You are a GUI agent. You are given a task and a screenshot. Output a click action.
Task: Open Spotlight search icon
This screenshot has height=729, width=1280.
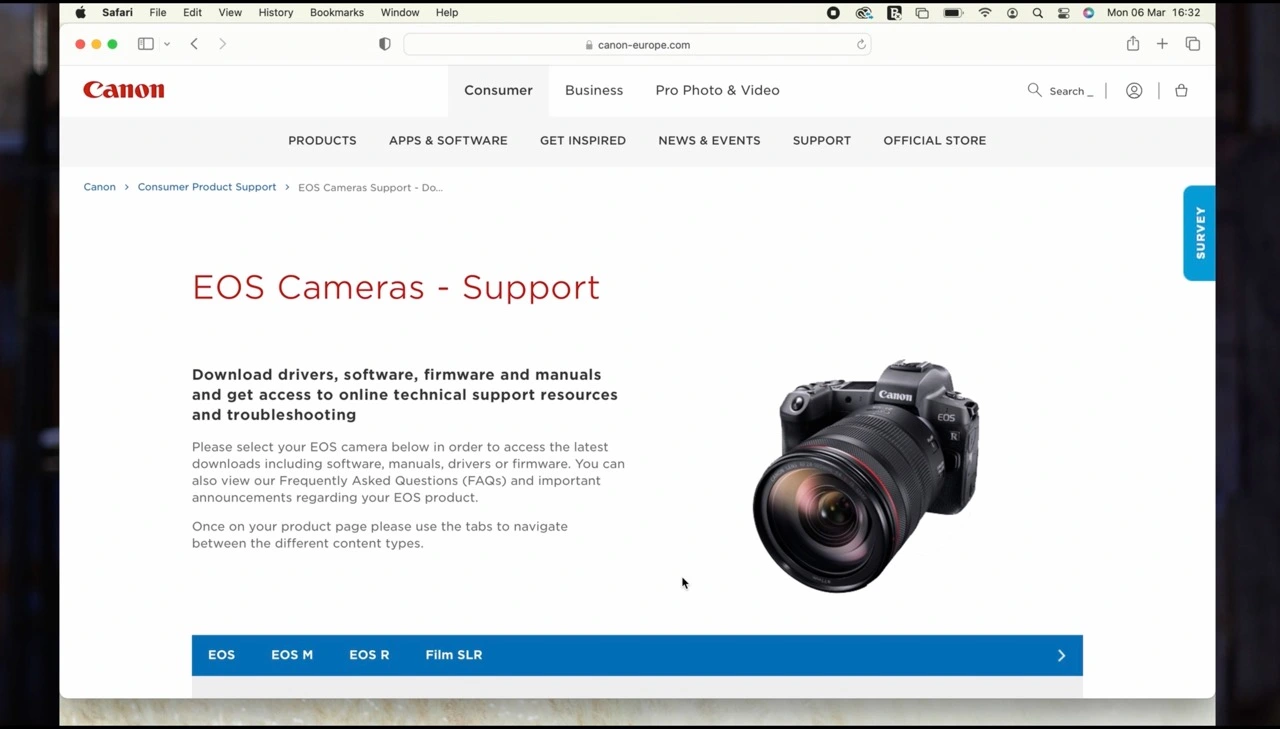[1038, 13]
